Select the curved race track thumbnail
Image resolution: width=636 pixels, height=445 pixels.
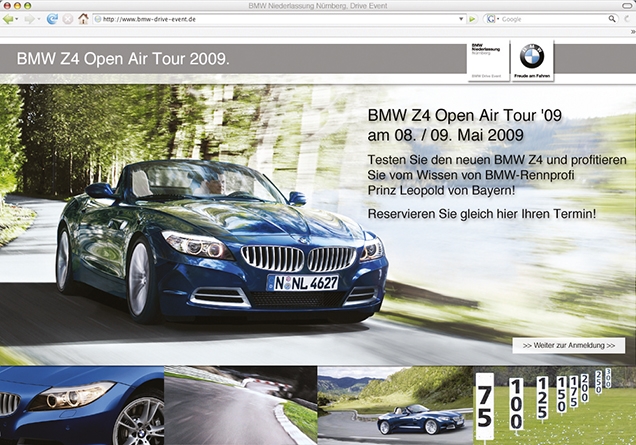pyautogui.click(x=241, y=405)
